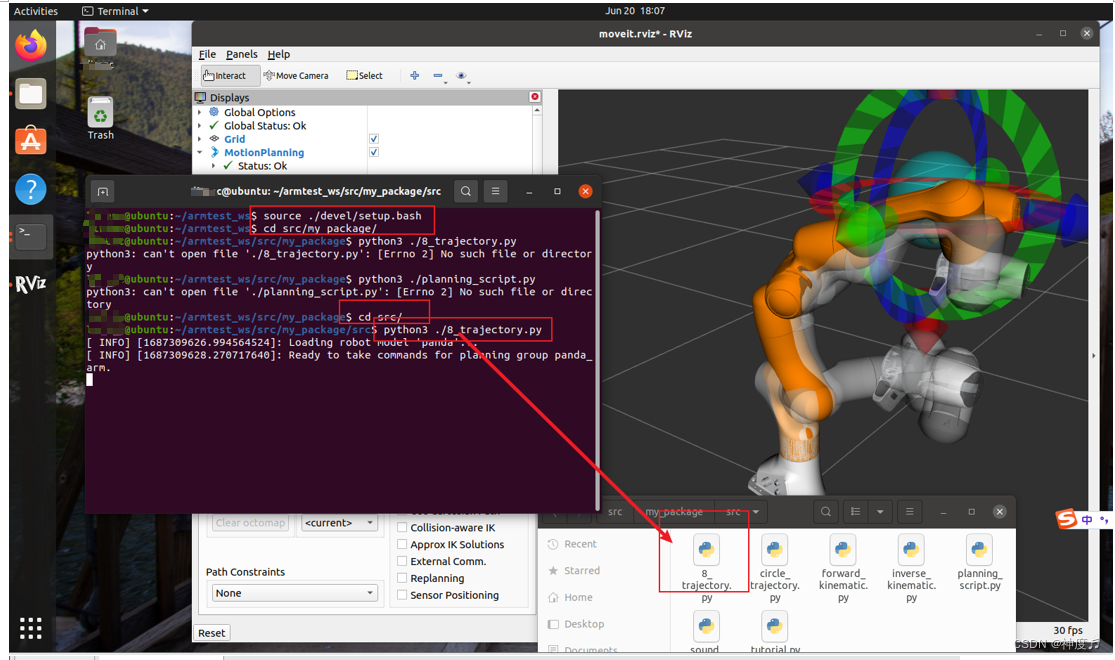
Task: Toggle the Grid display checkbox
Action: (374, 139)
